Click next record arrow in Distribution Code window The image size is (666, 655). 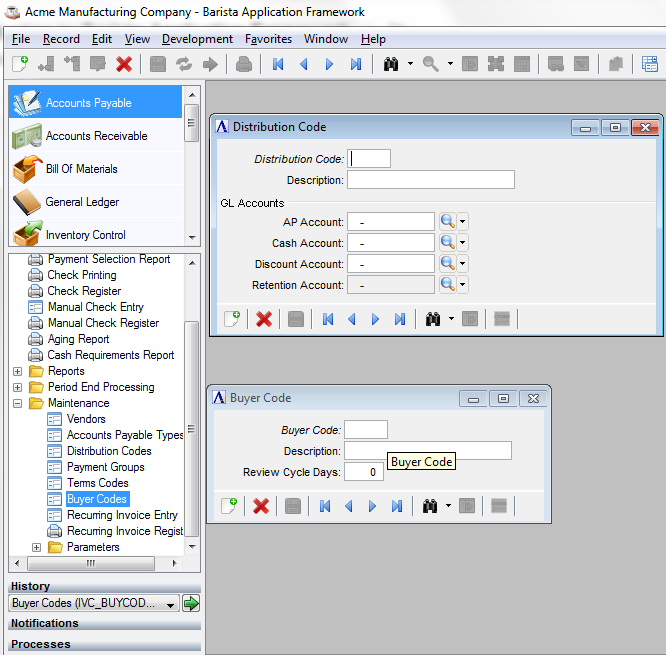[375, 319]
